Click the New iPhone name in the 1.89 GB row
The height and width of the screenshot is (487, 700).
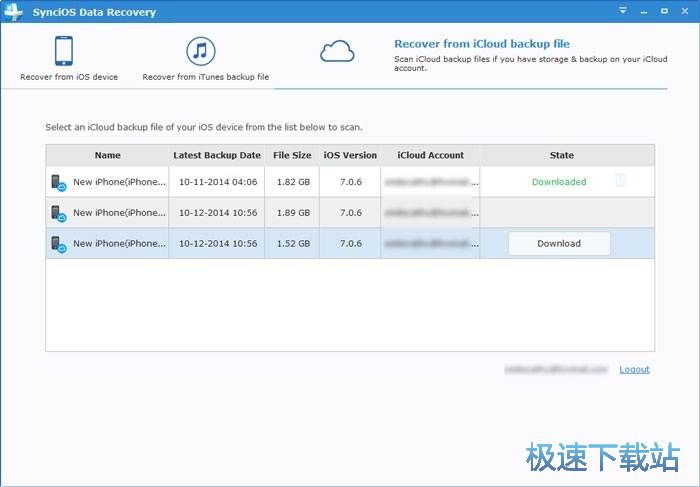tap(119, 213)
